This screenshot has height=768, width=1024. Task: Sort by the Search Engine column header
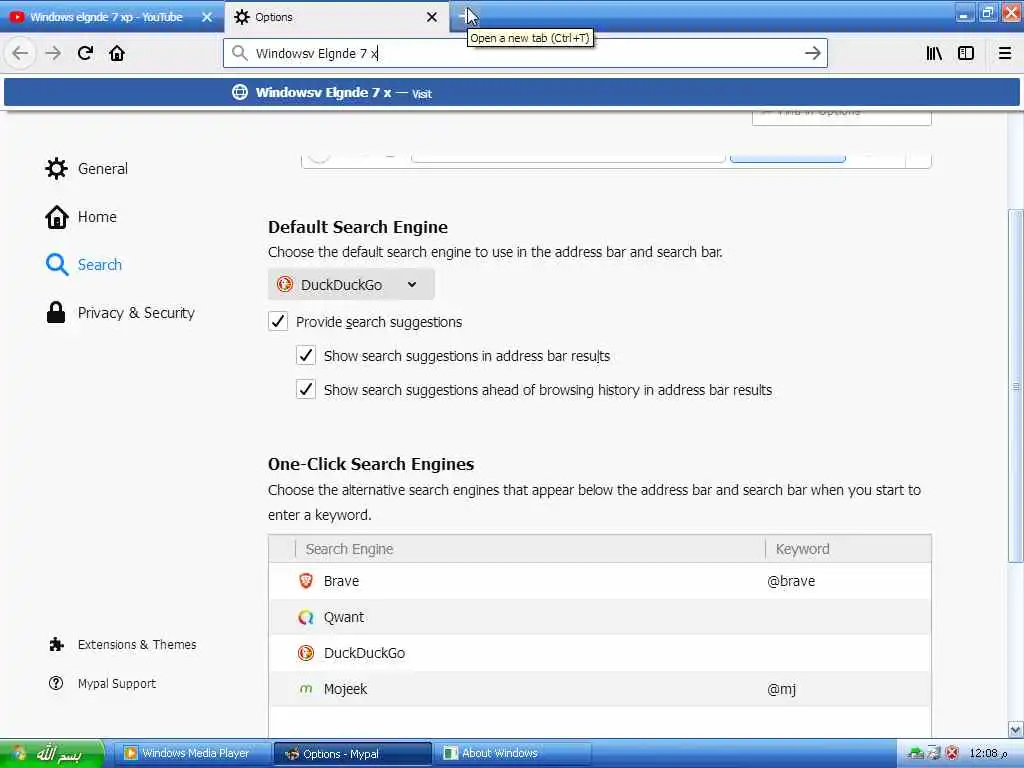[x=530, y=549]
